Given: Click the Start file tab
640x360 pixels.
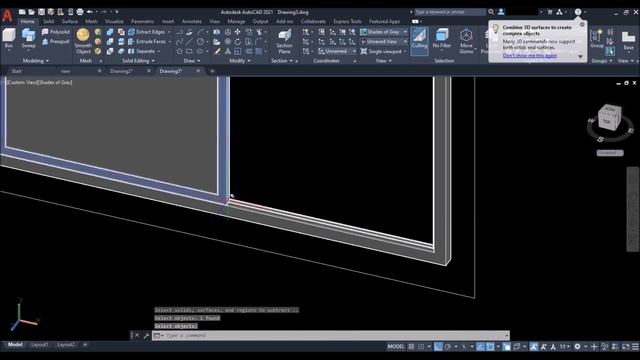Looking at the screenshot, I should [17, 71].
